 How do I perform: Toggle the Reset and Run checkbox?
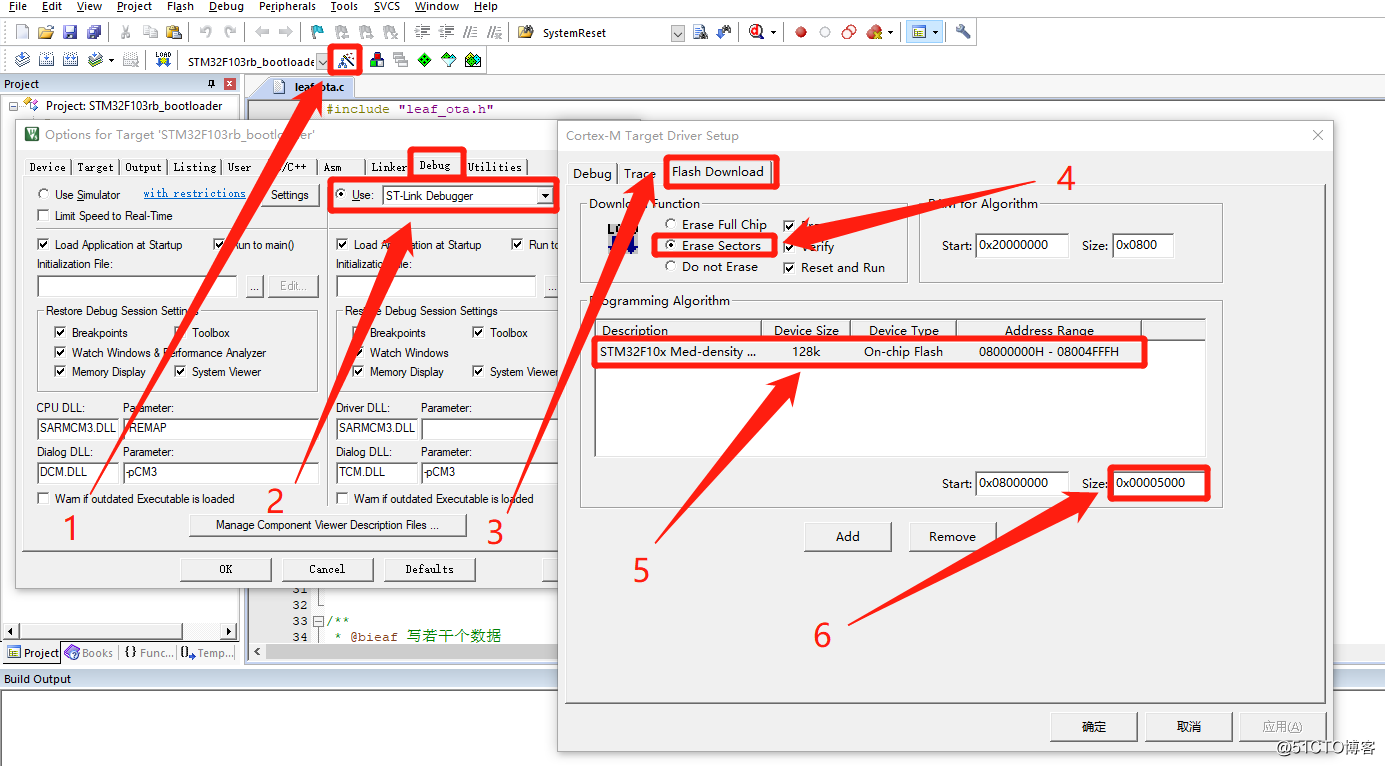coord(790,268)
